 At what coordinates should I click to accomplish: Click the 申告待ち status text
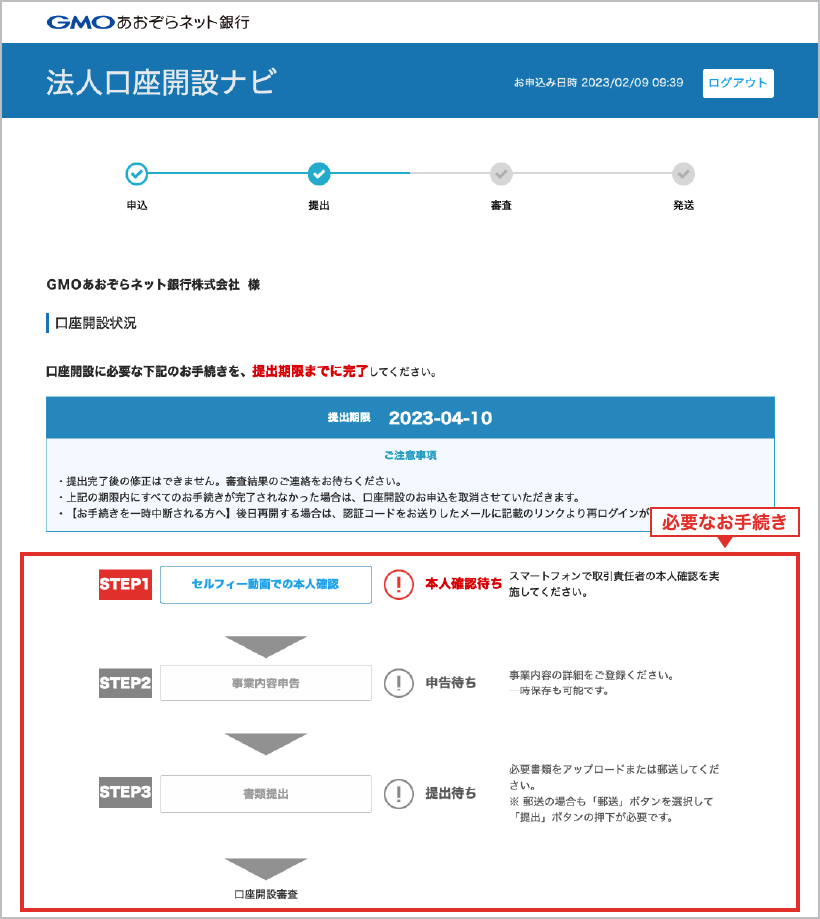click(451, 683)
